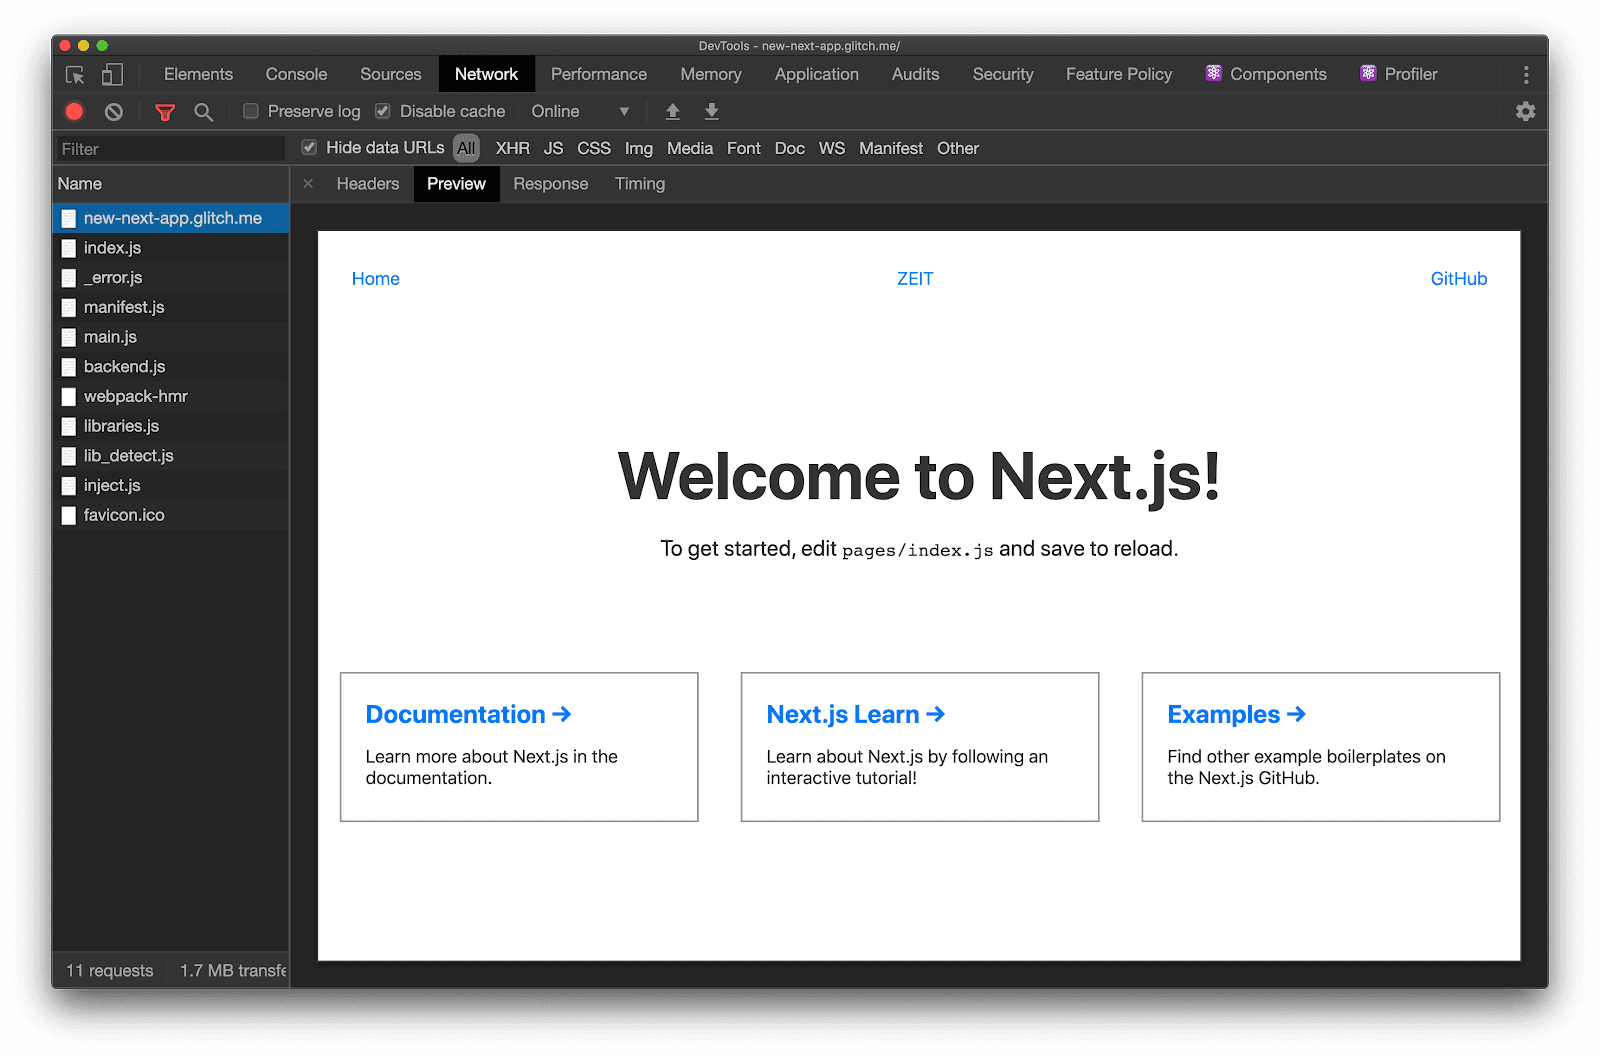1600x1057 pixels.
Task: Toggle the device toolbar
Action: click(x=111, y=73)
